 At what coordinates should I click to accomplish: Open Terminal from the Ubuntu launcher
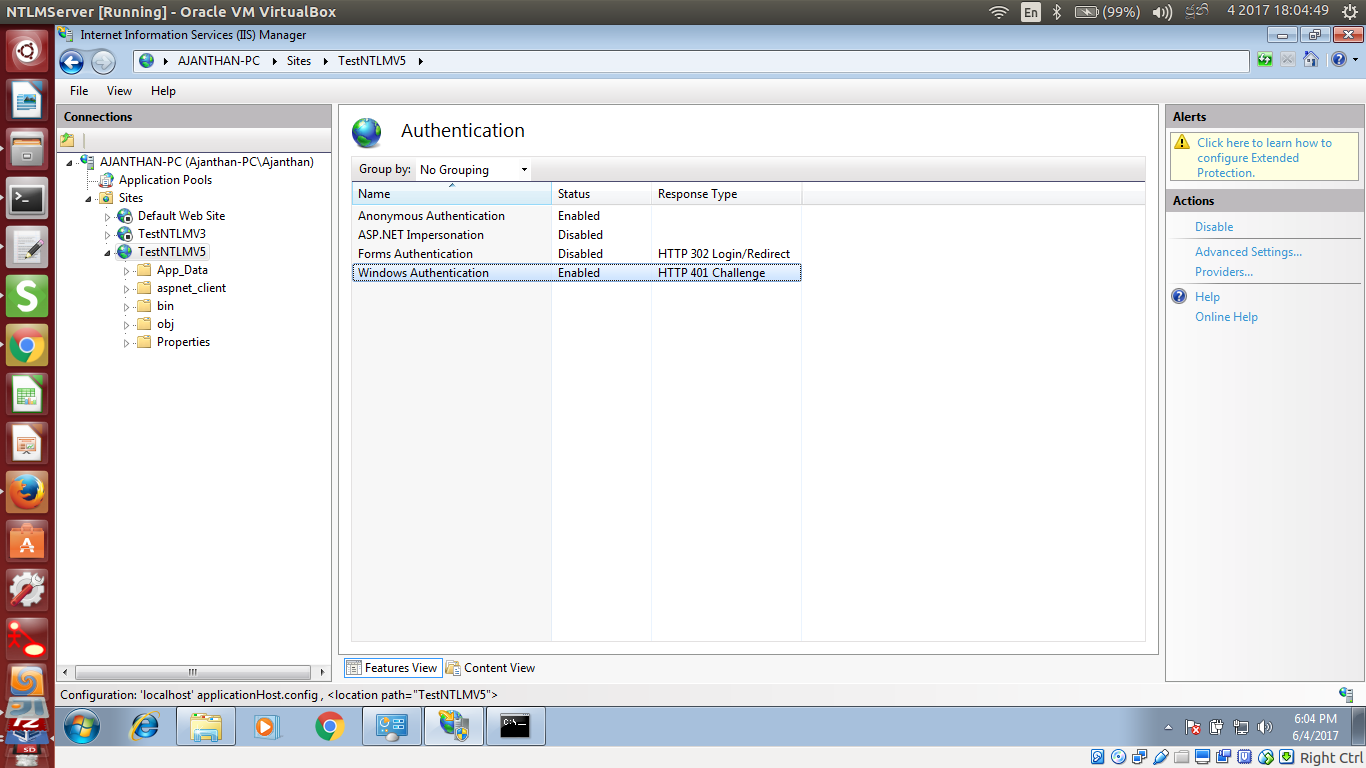(27, 198)
